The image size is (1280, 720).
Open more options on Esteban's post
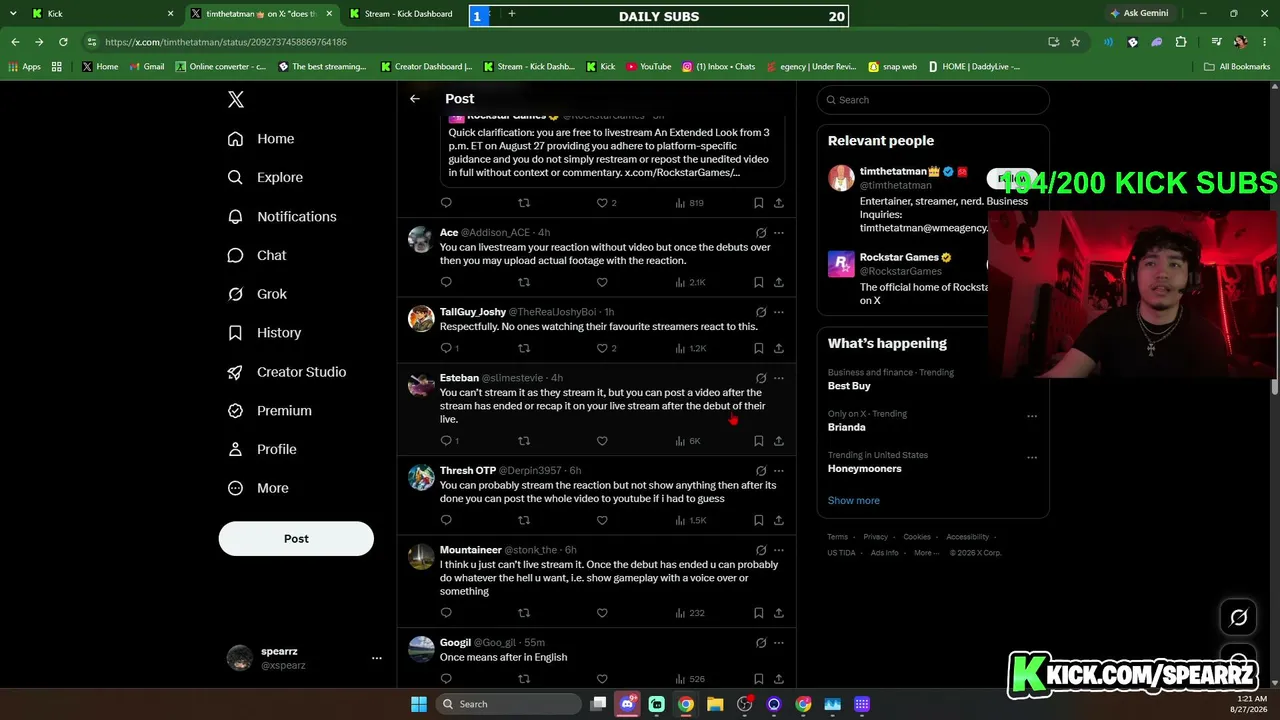click(x=779, y=378)
